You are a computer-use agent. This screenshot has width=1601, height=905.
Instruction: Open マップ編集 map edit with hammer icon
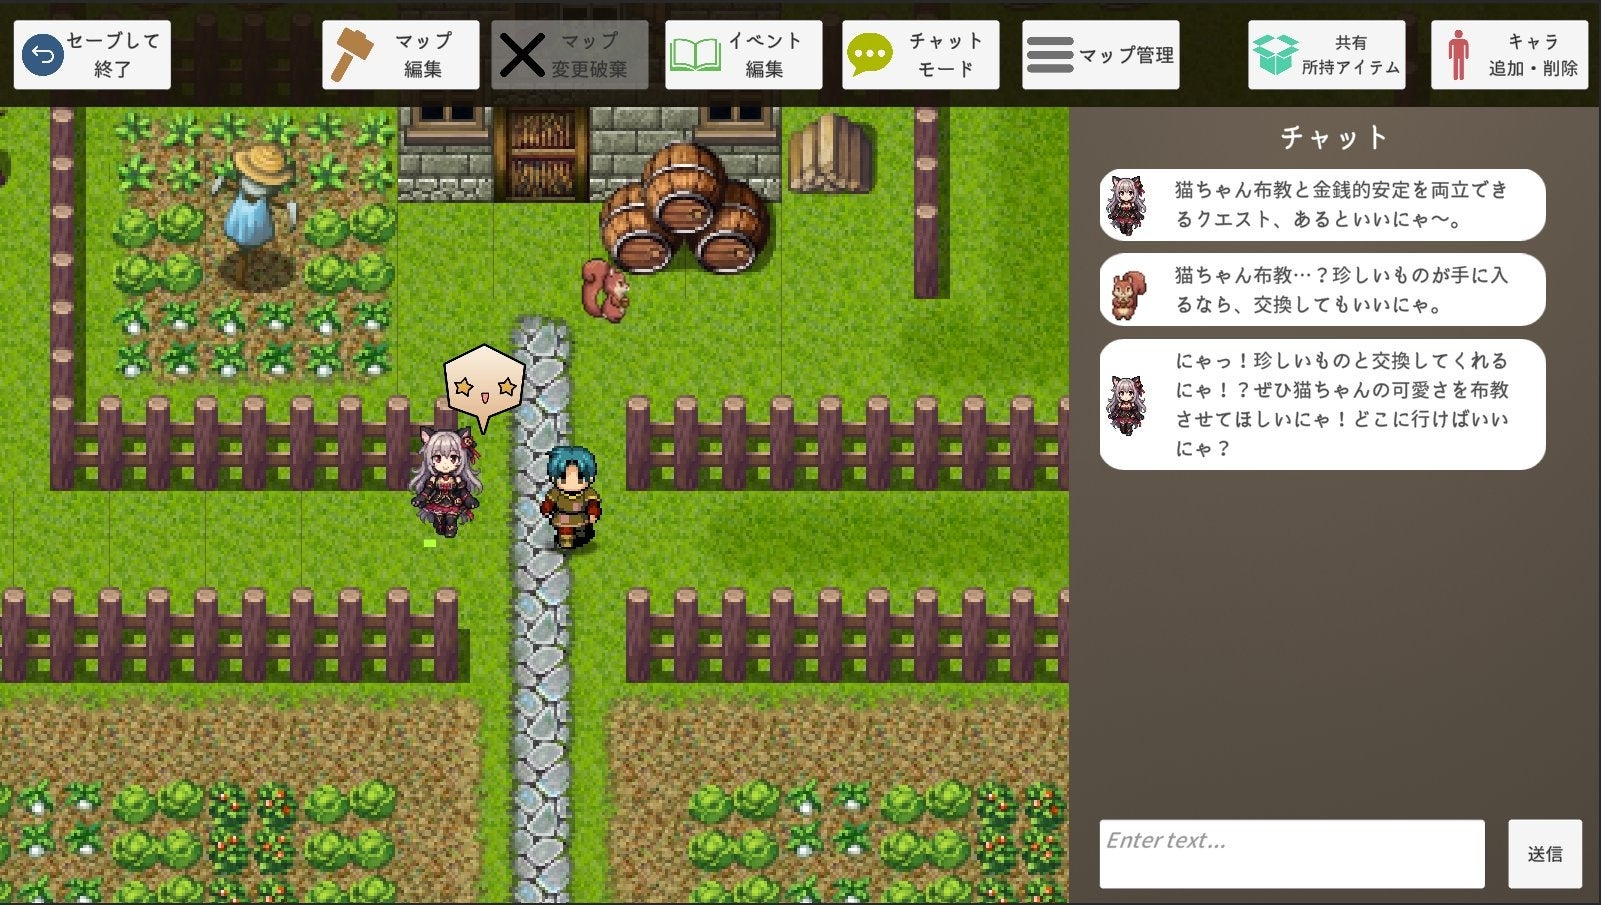(x=401, y=55)
